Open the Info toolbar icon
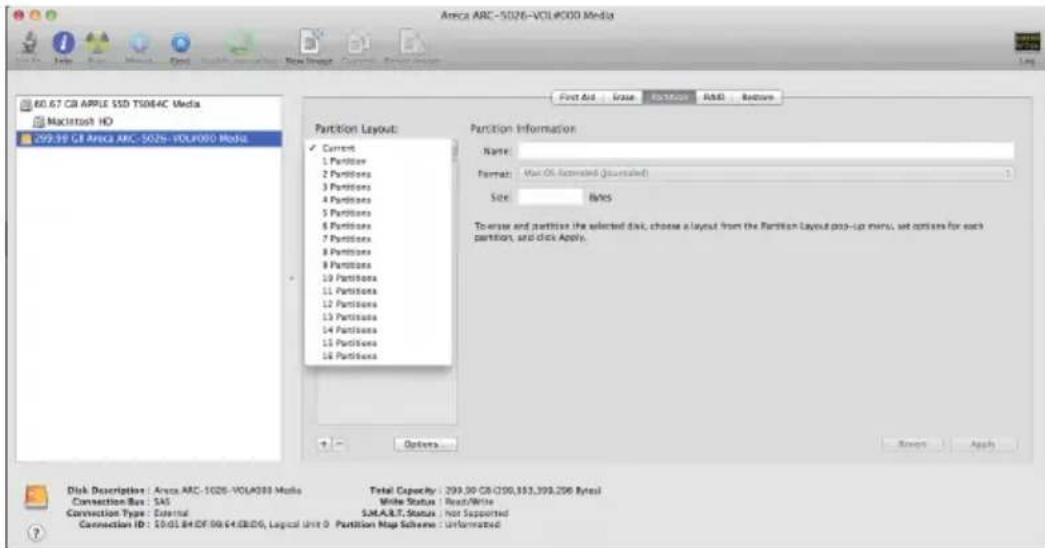 (63, 44)
